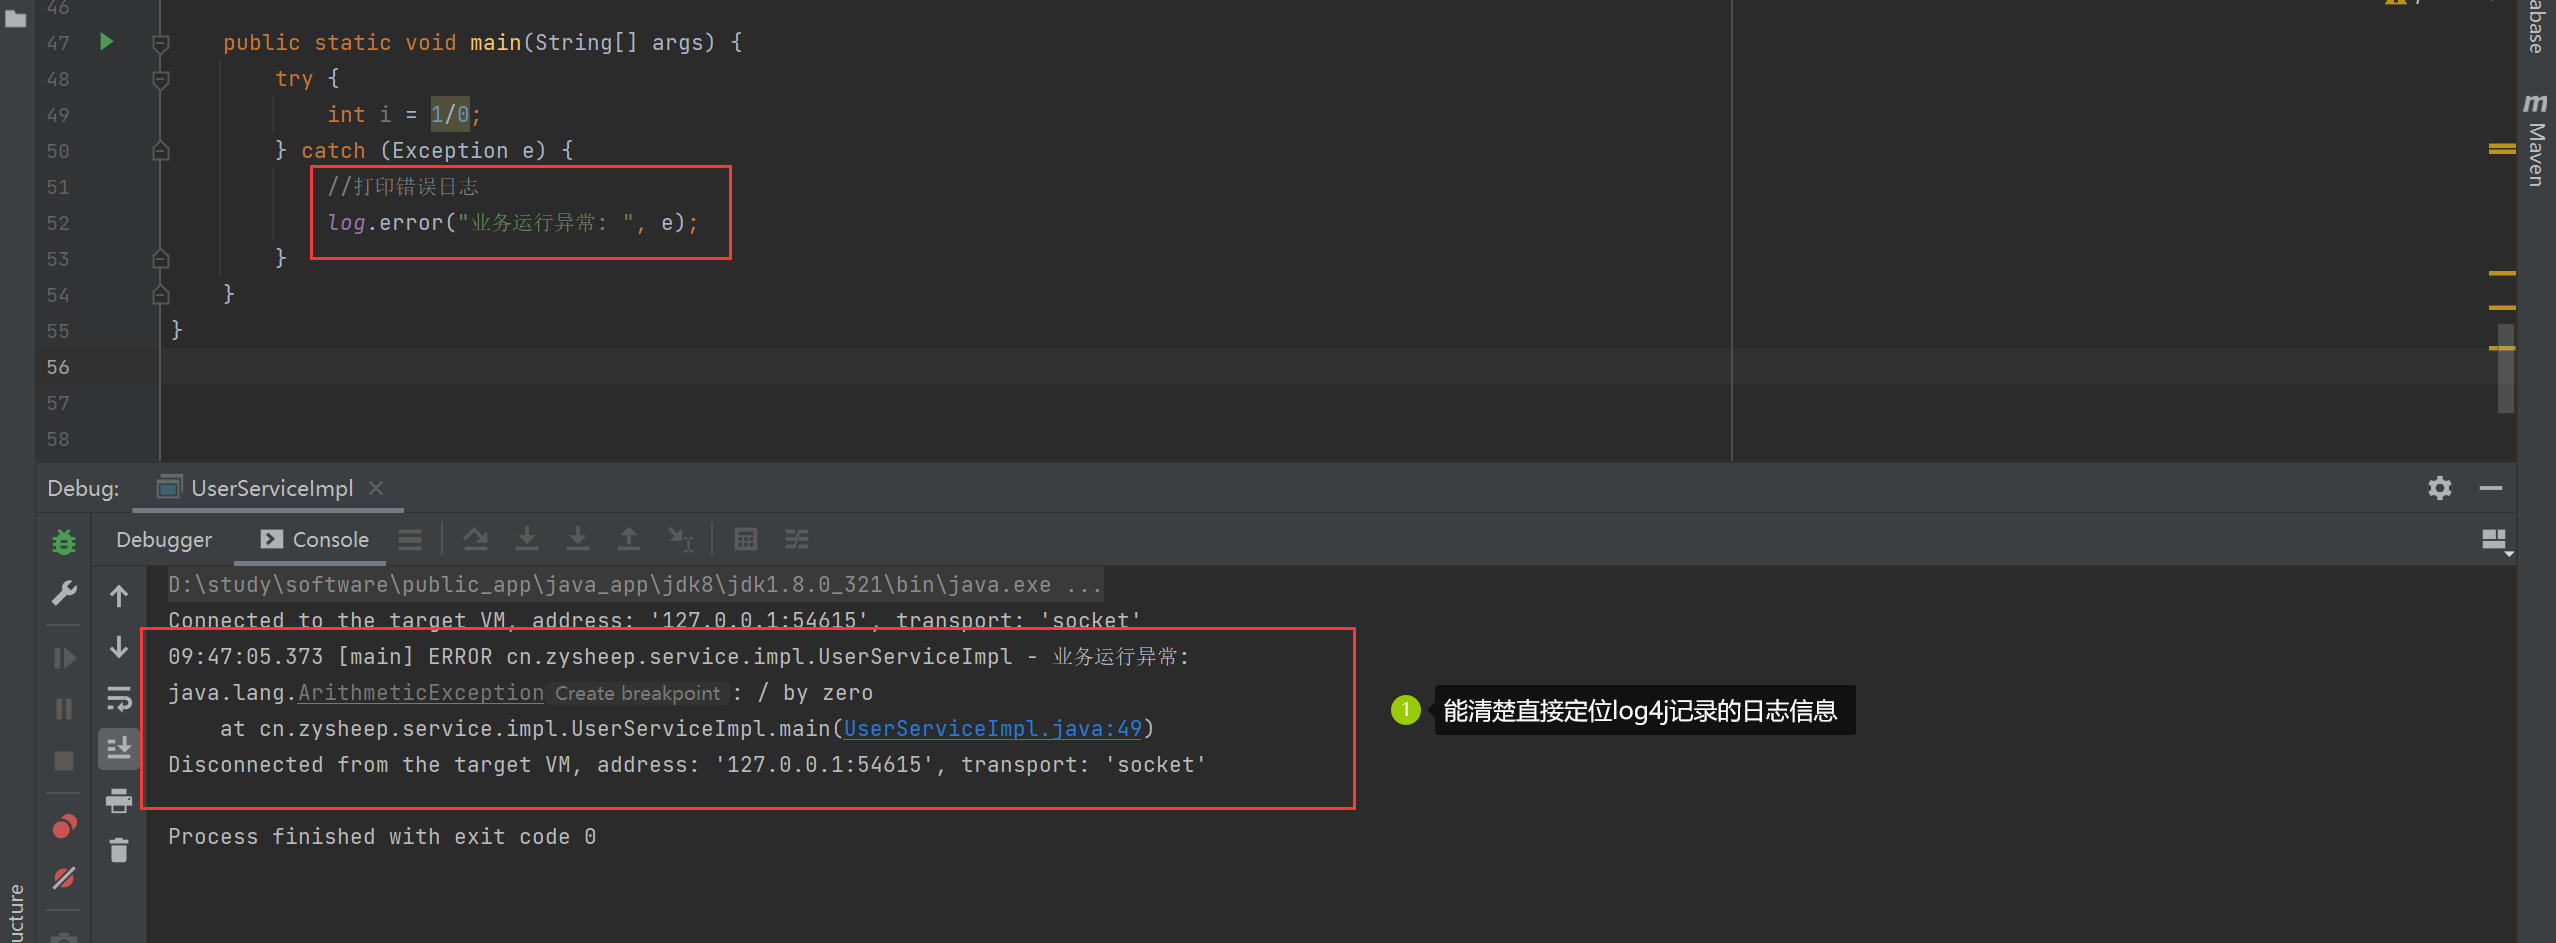Click the Run to Cursor icon

pos(681,540)
